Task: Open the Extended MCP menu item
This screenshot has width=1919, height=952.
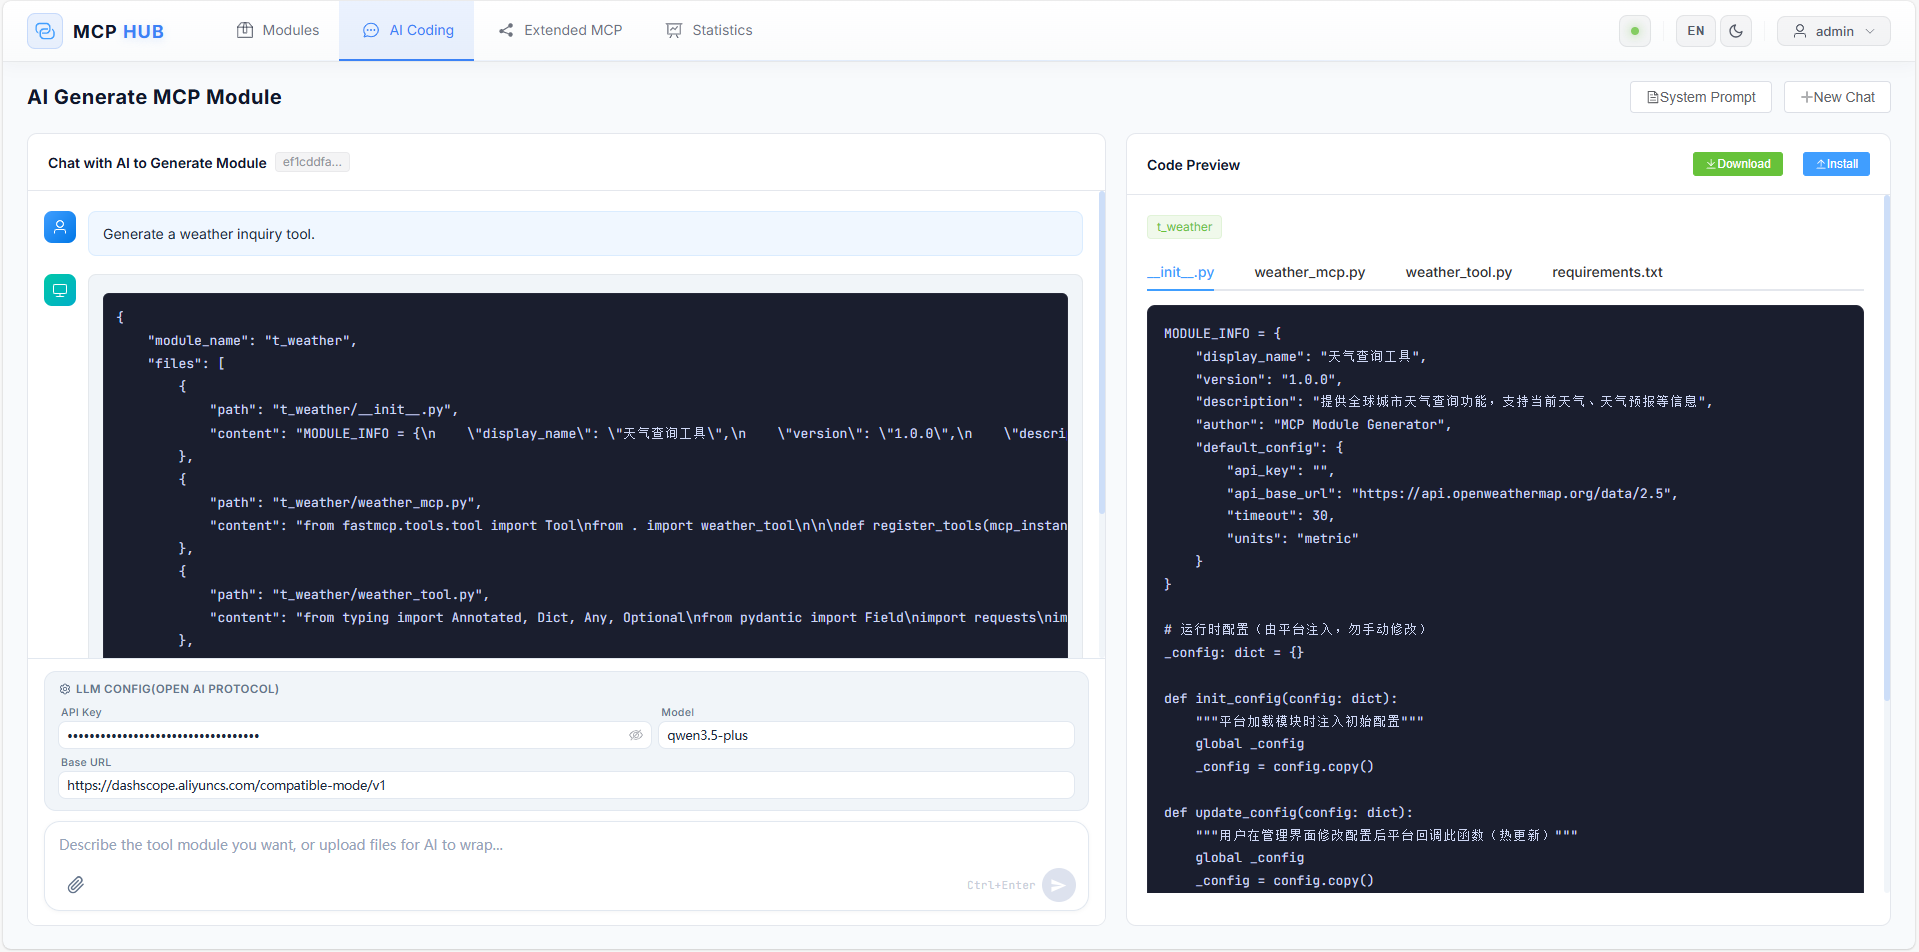Action: click(560, 30)
